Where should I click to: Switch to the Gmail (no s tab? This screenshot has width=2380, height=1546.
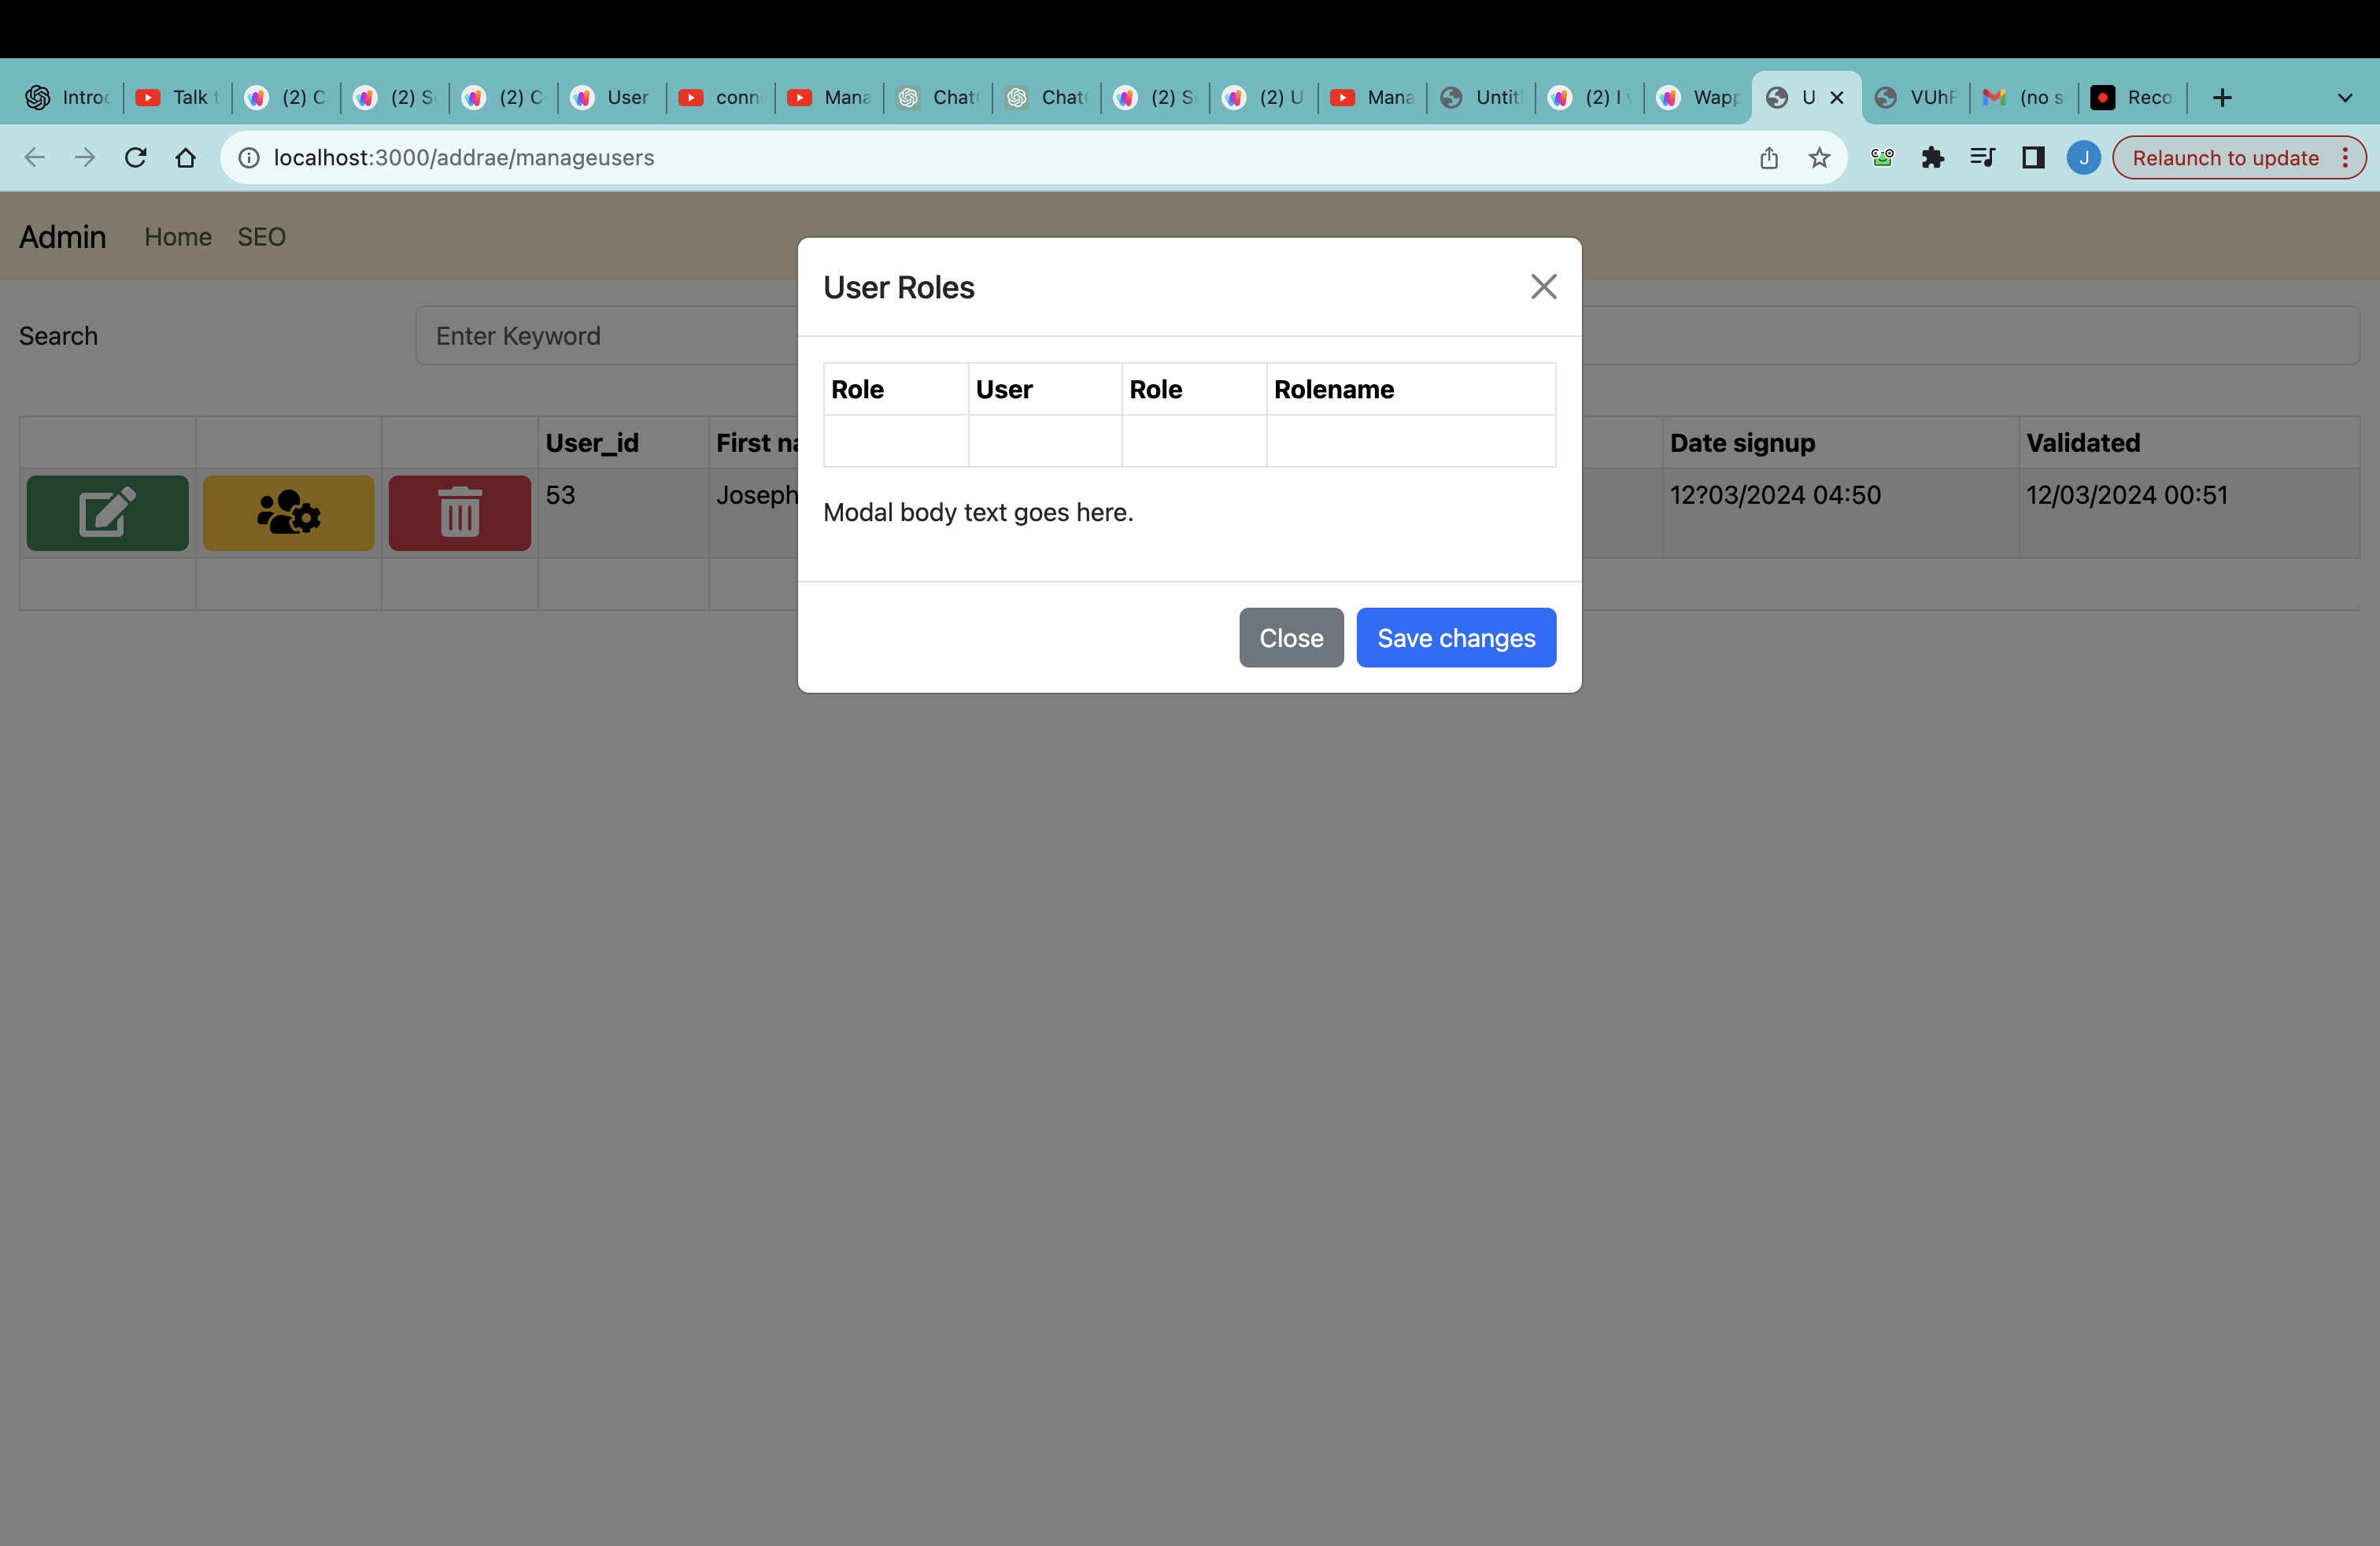tap(2024, 97)
